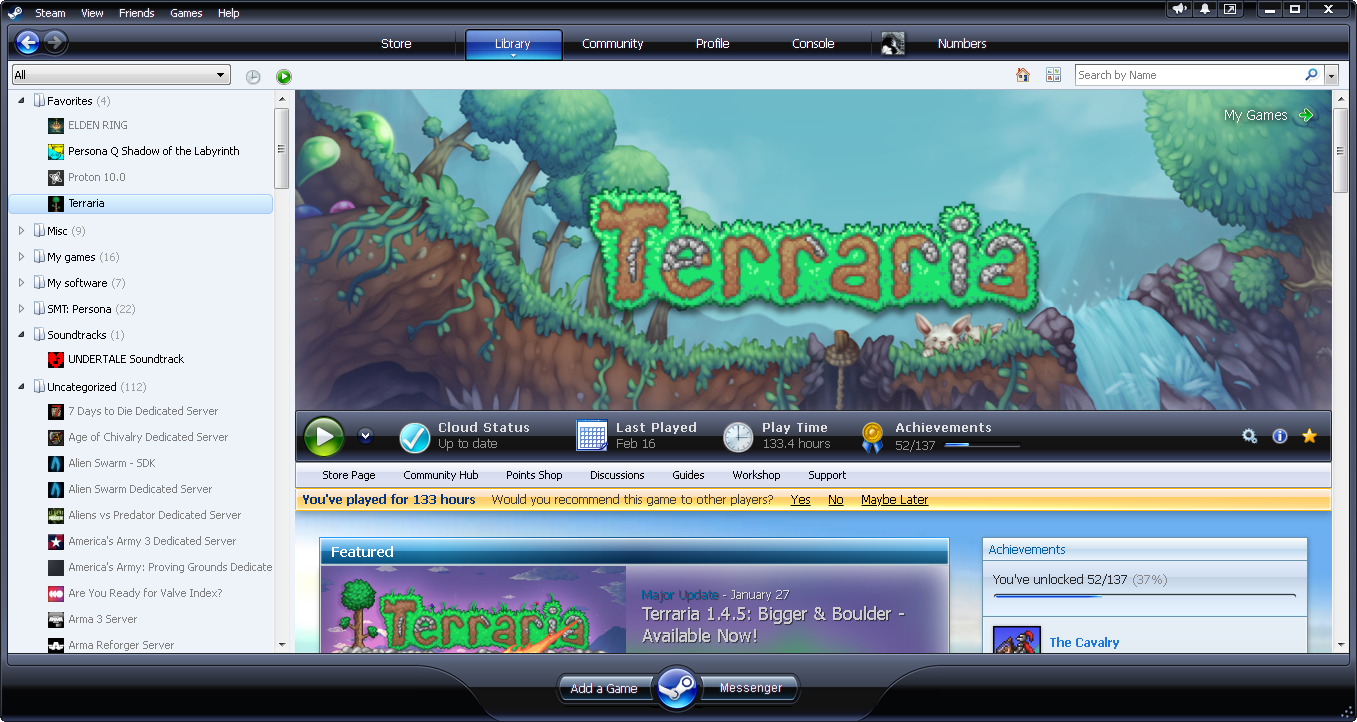Open the library home icon
The width and height of the screenshot is (1357, 722).
point(1022,75)
